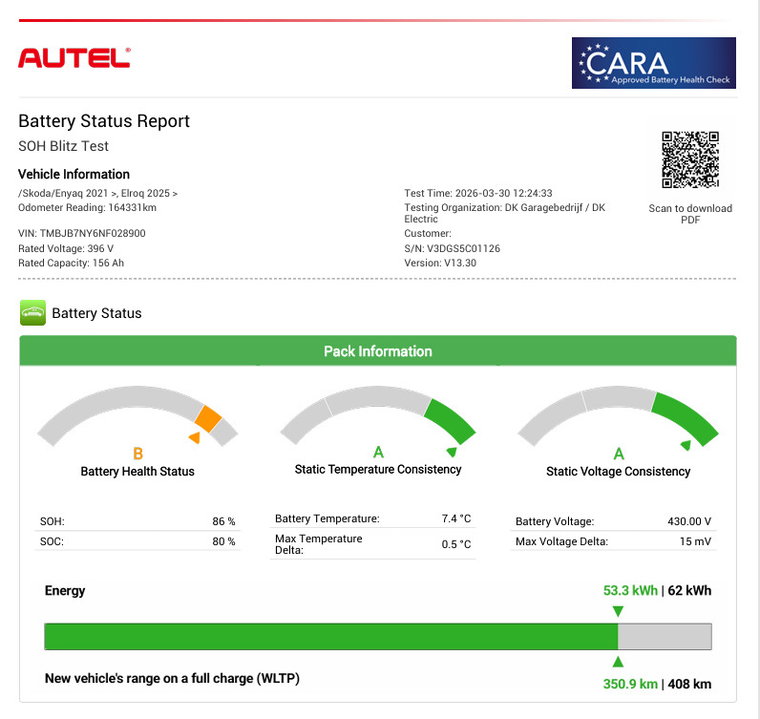Click the 'Static Voltage Consistency' label
This screenshot has width=760, height=719.
pyautogui.click(x=618, y=471)
